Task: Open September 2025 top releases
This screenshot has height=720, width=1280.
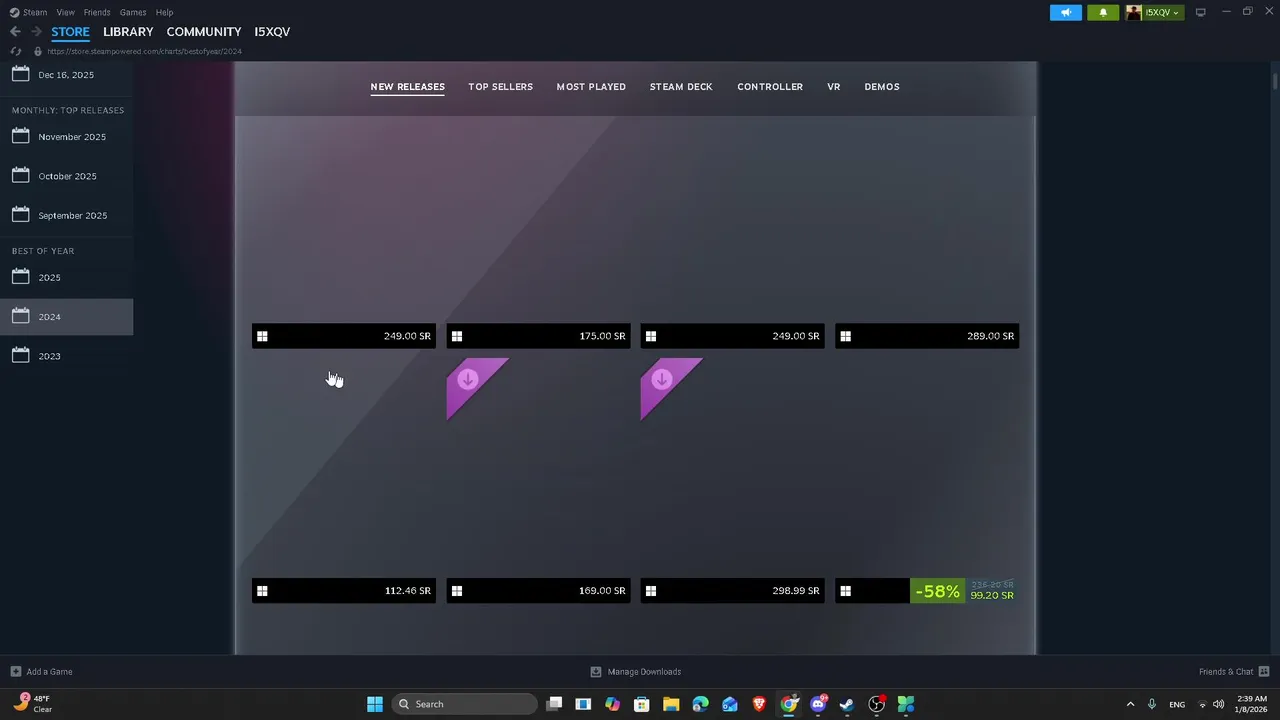Action: (x=66, y=215)
